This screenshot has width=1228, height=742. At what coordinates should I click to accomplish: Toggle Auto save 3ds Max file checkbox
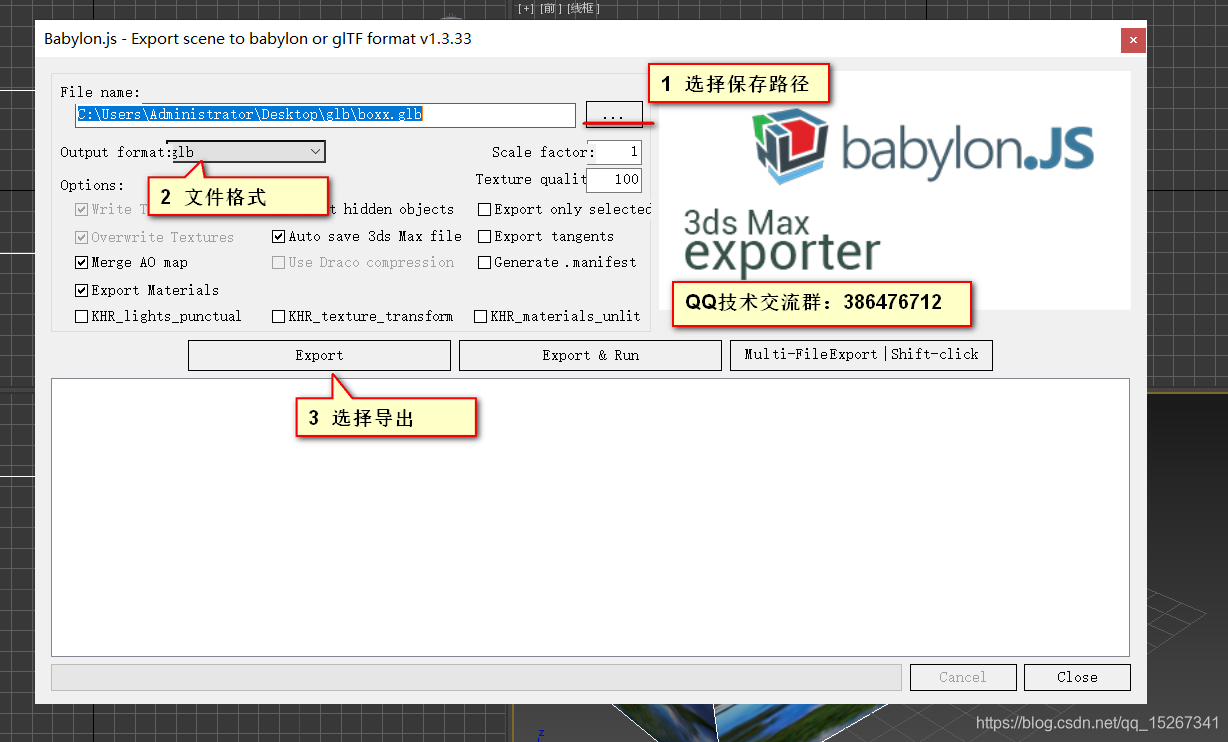point(279,237)
